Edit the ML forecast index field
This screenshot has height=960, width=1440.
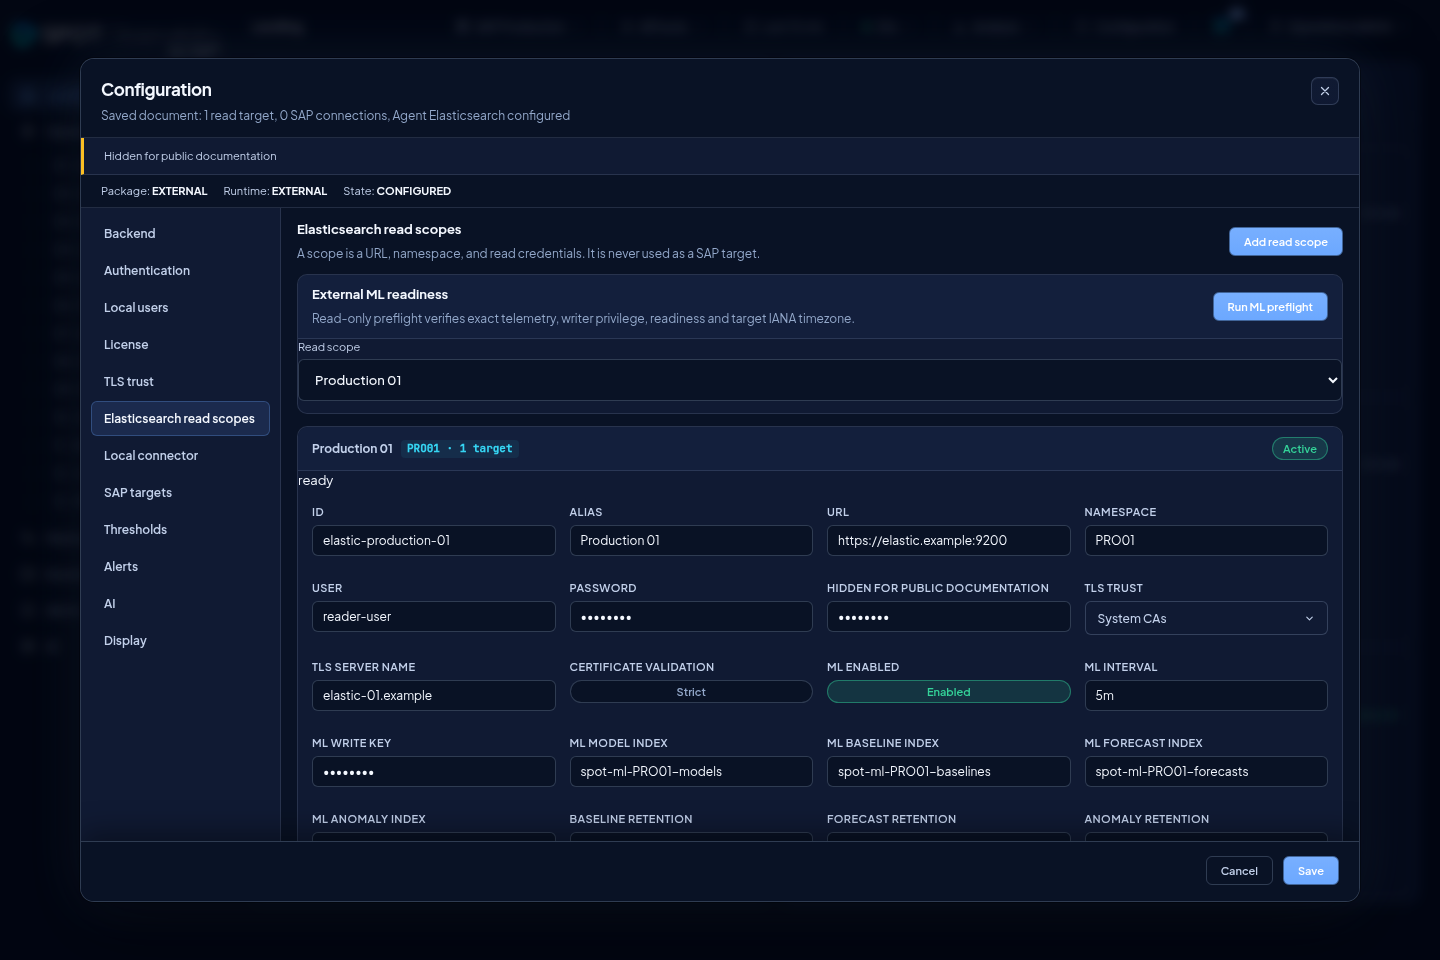tap(1206, 772)
